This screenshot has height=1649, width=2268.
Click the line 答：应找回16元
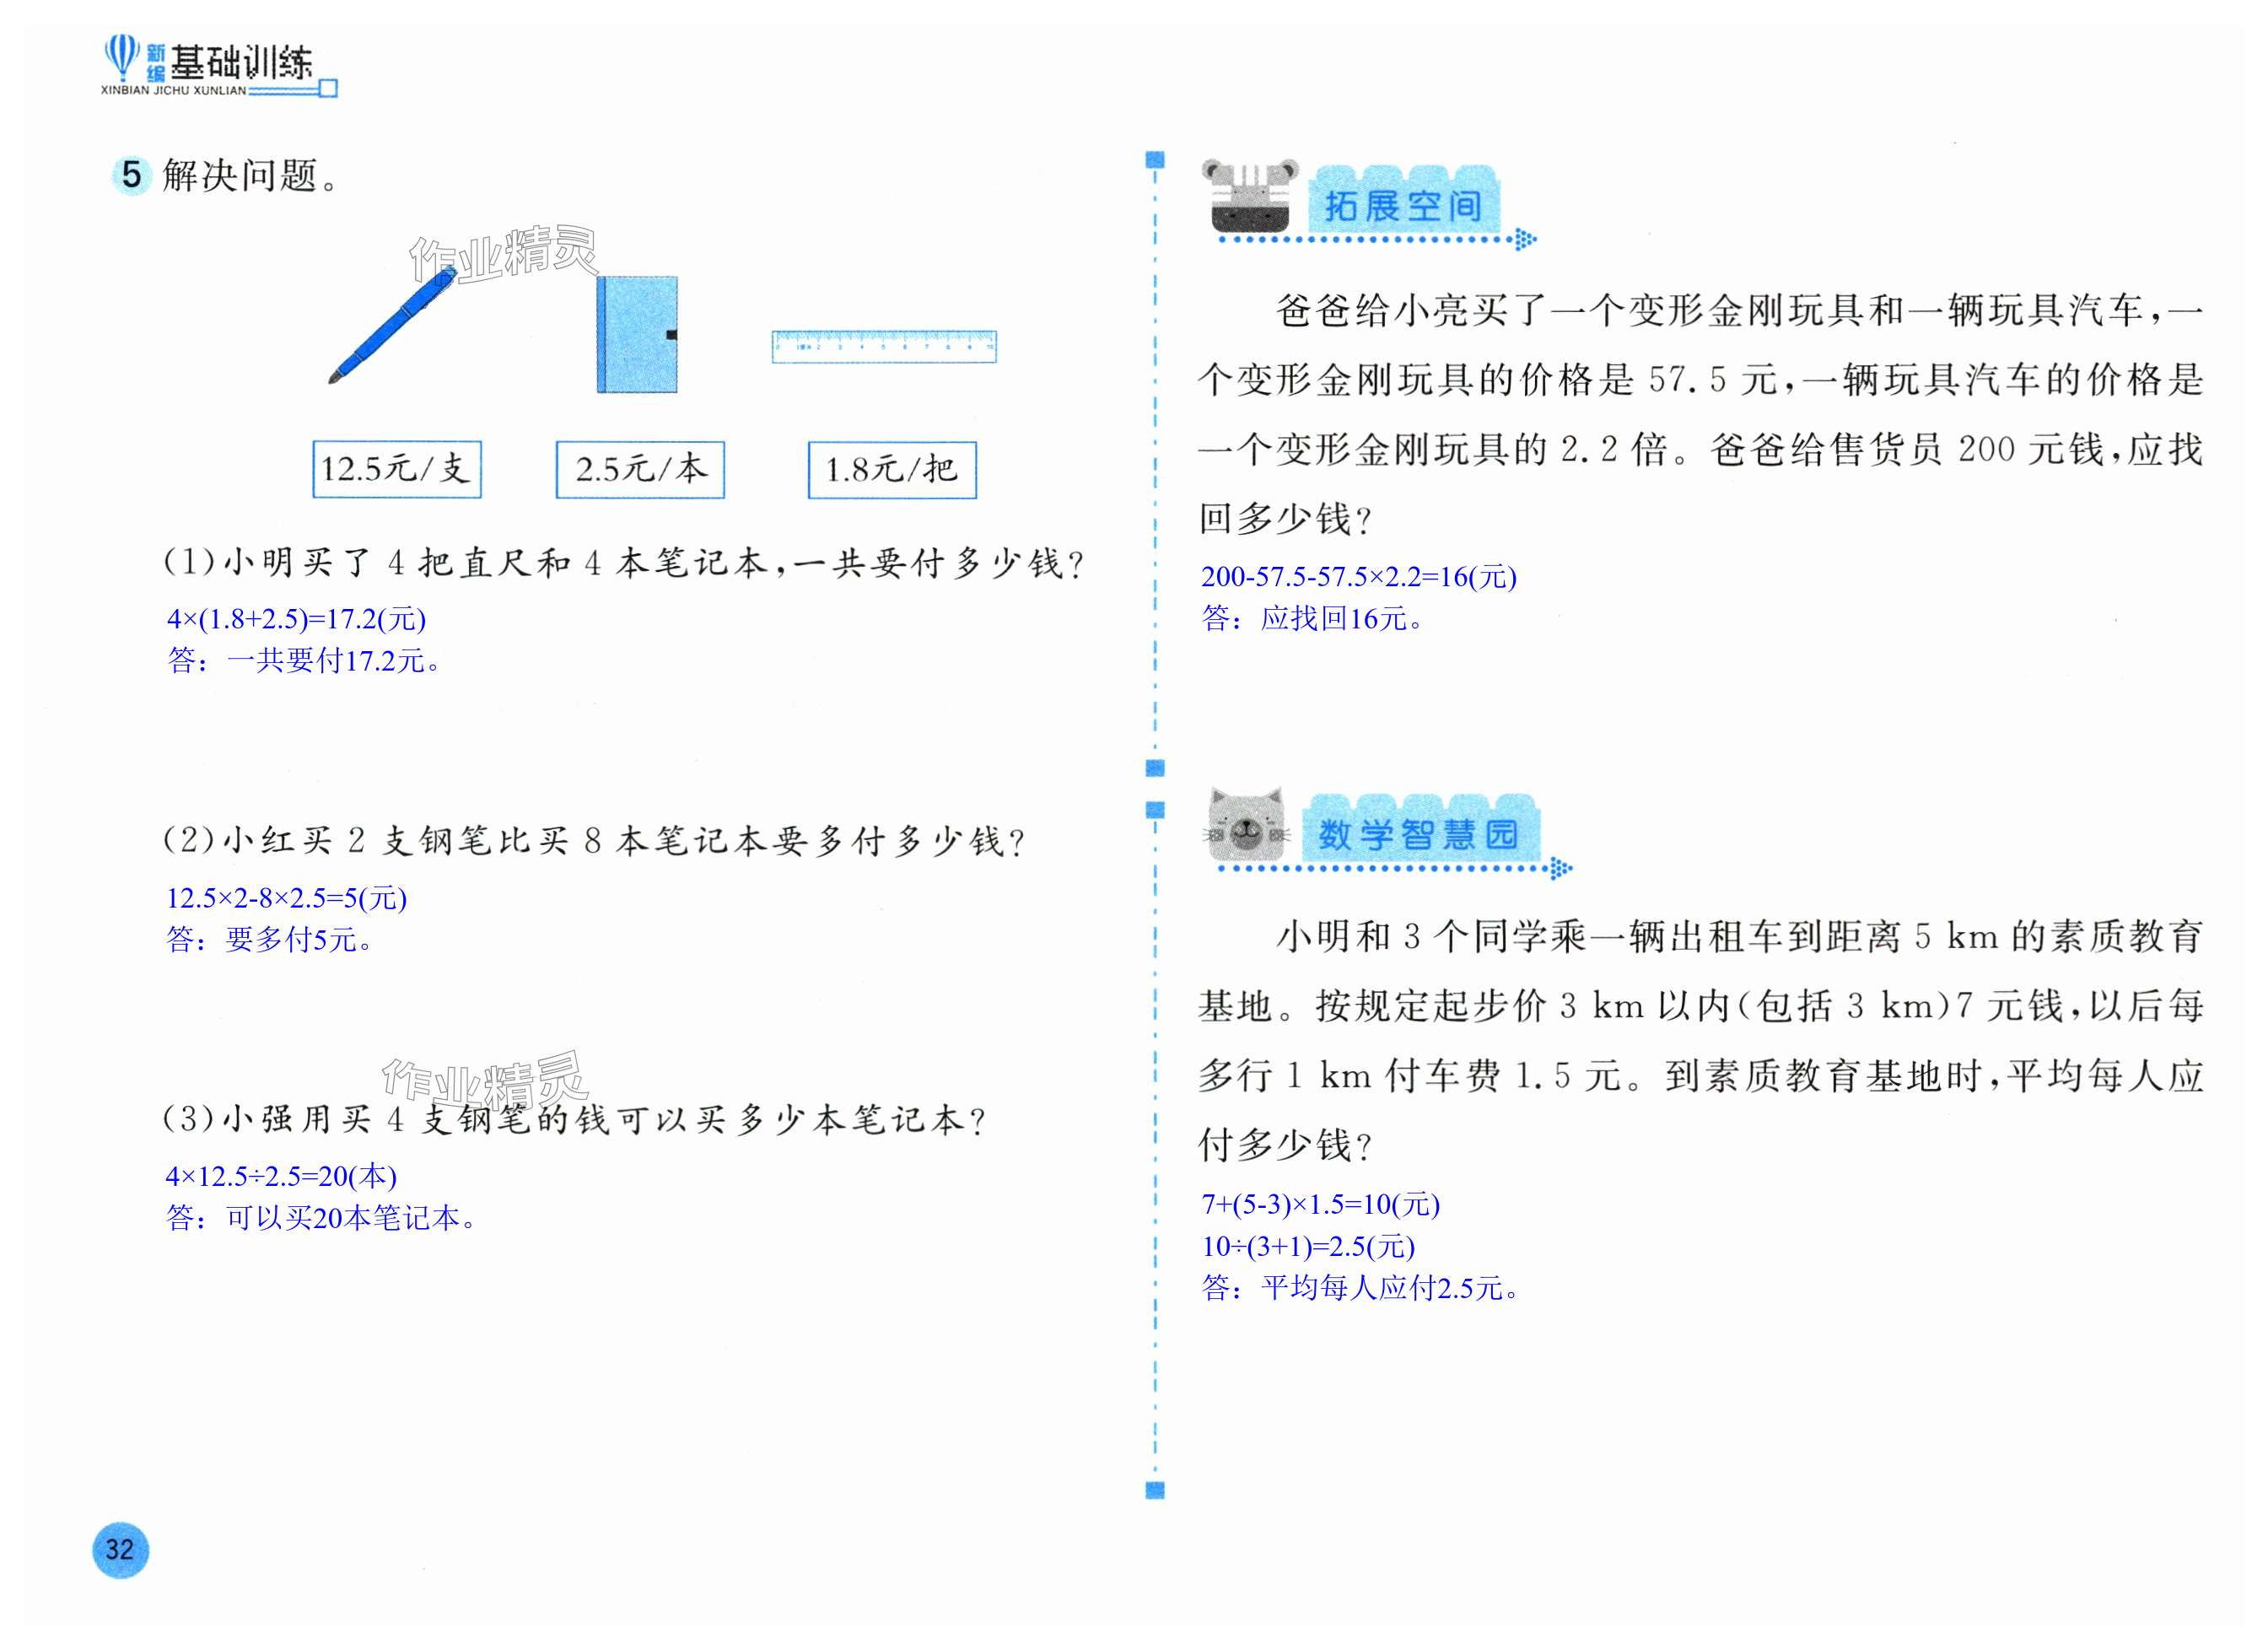coord(1312,618)
